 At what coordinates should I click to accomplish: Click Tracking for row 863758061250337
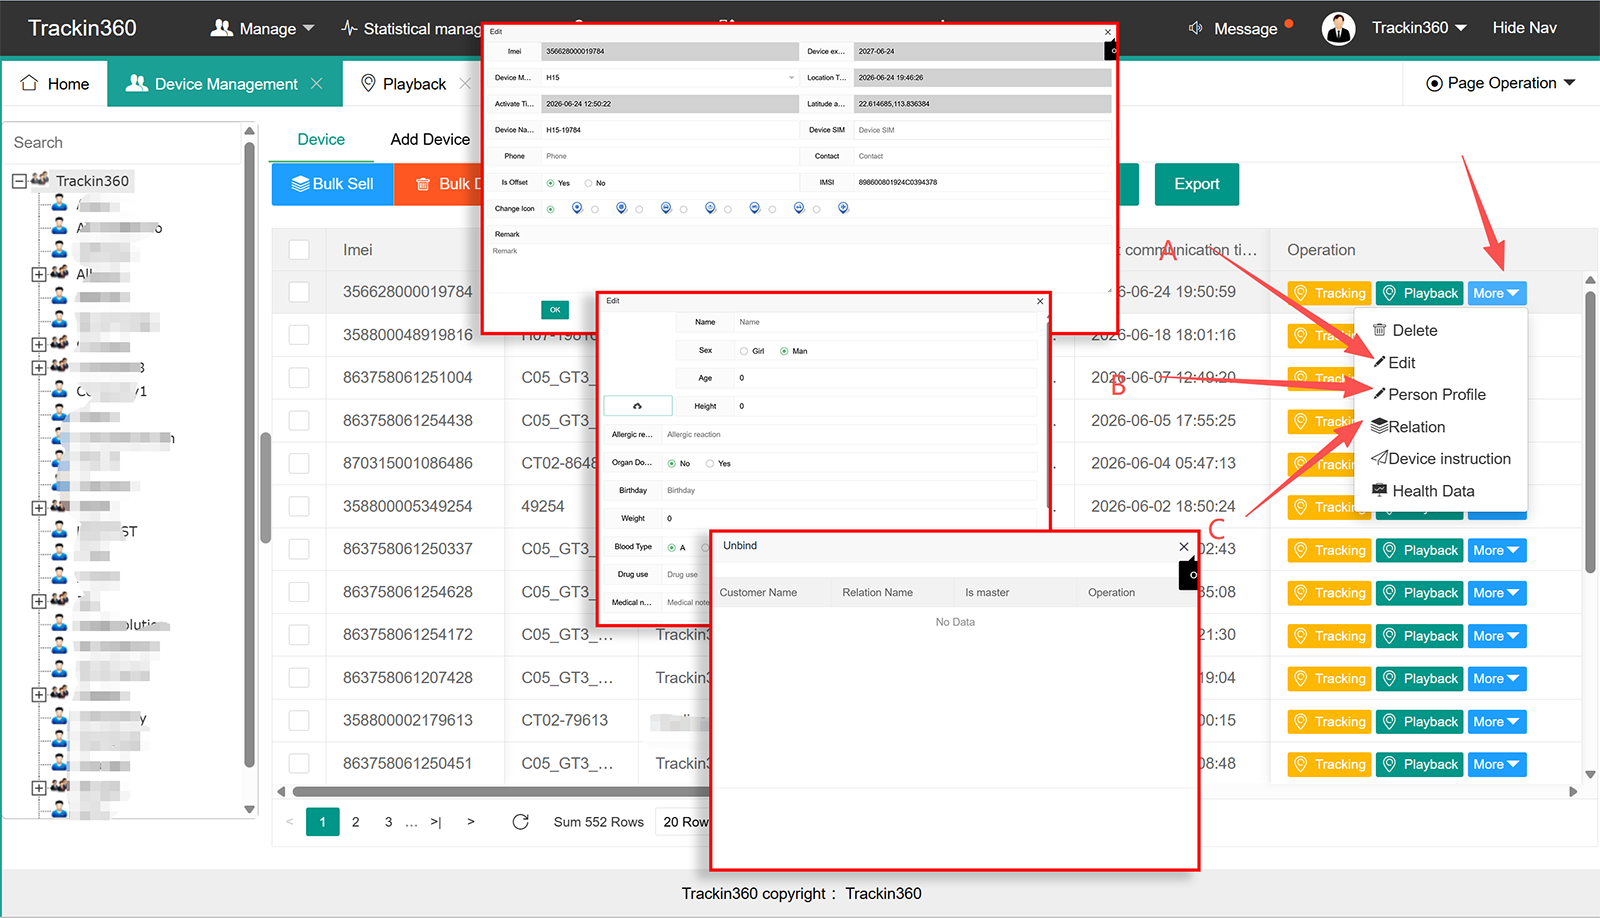(x=1329, y=550)
